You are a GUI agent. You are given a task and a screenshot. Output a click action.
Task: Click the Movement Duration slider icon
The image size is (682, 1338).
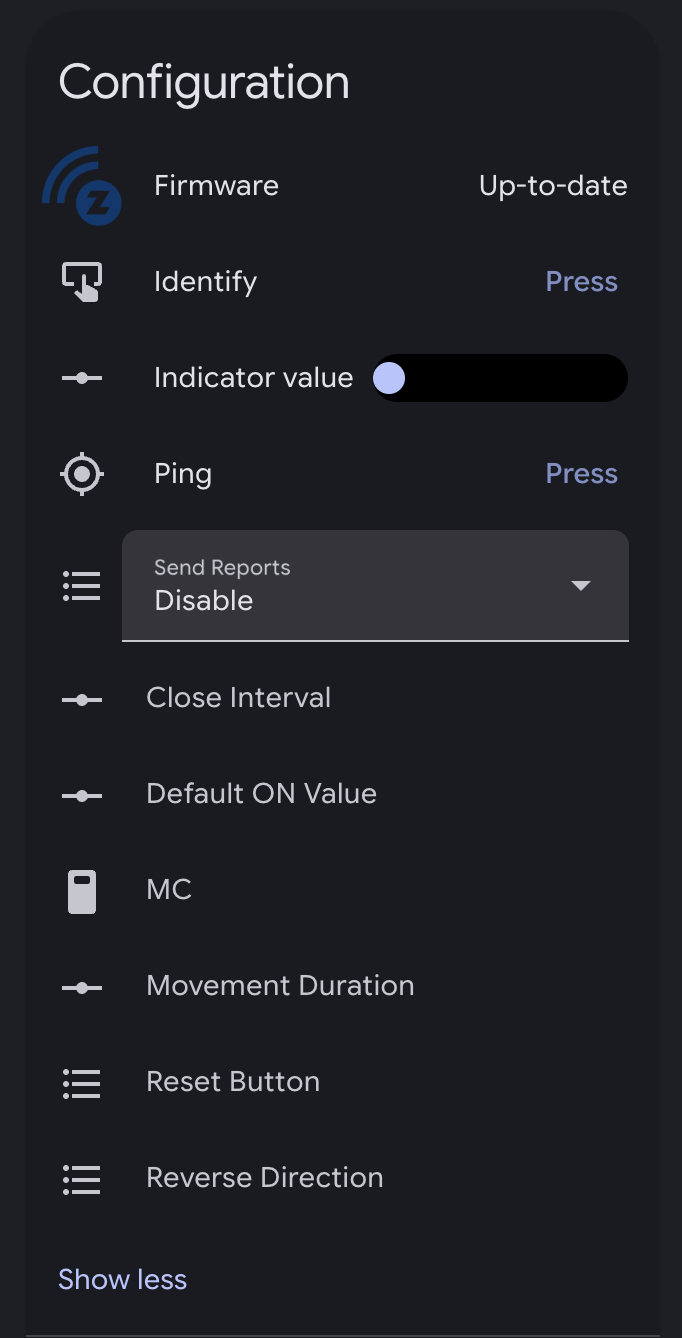click(82, 986)
